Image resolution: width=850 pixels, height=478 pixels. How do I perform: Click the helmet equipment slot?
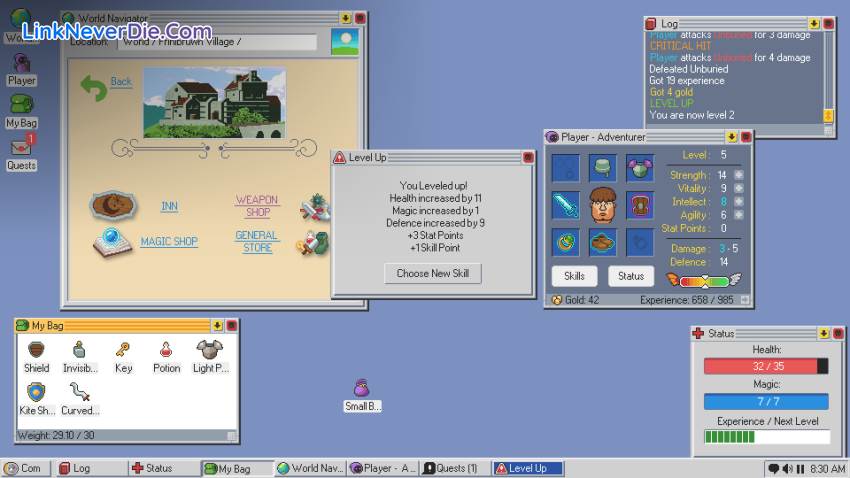[x=602, y=167]
